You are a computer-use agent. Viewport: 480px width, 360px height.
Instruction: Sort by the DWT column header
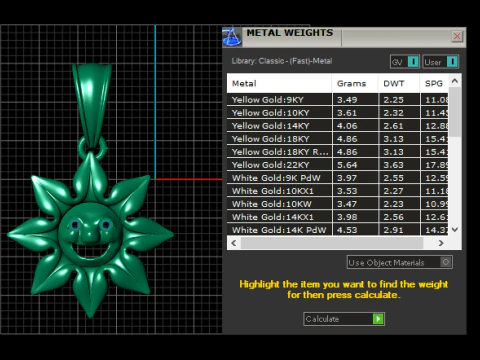click(399, 83)
